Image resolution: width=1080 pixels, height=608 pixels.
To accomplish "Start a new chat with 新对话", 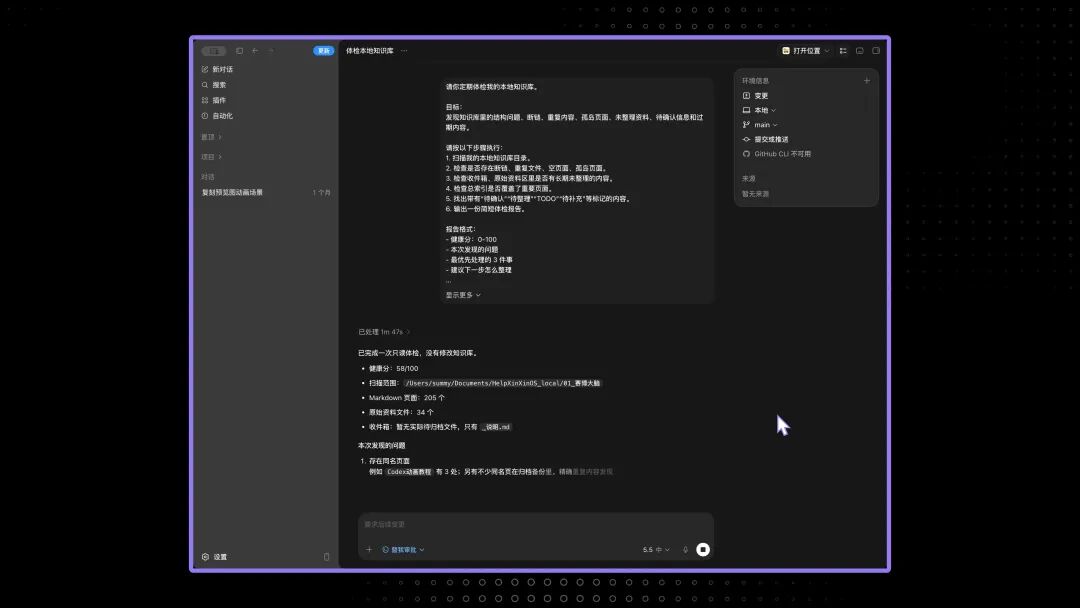I will point(218,70).
